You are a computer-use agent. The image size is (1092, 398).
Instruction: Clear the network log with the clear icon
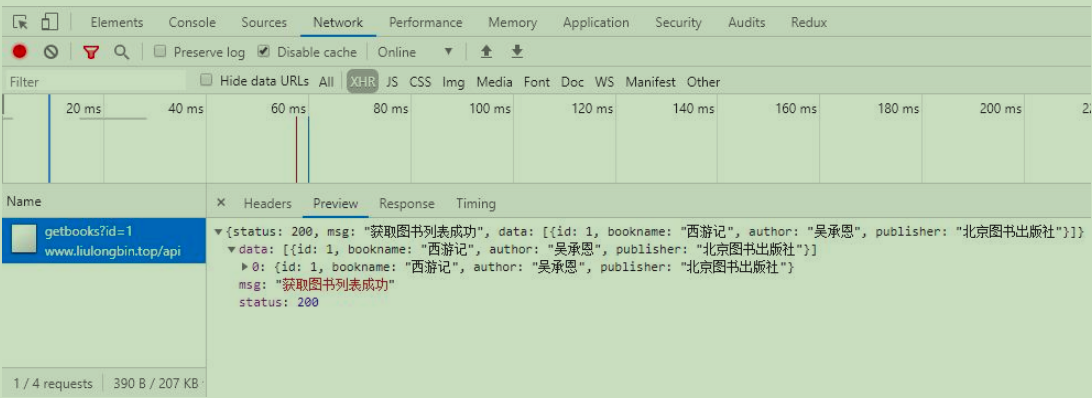click(51, 52)
